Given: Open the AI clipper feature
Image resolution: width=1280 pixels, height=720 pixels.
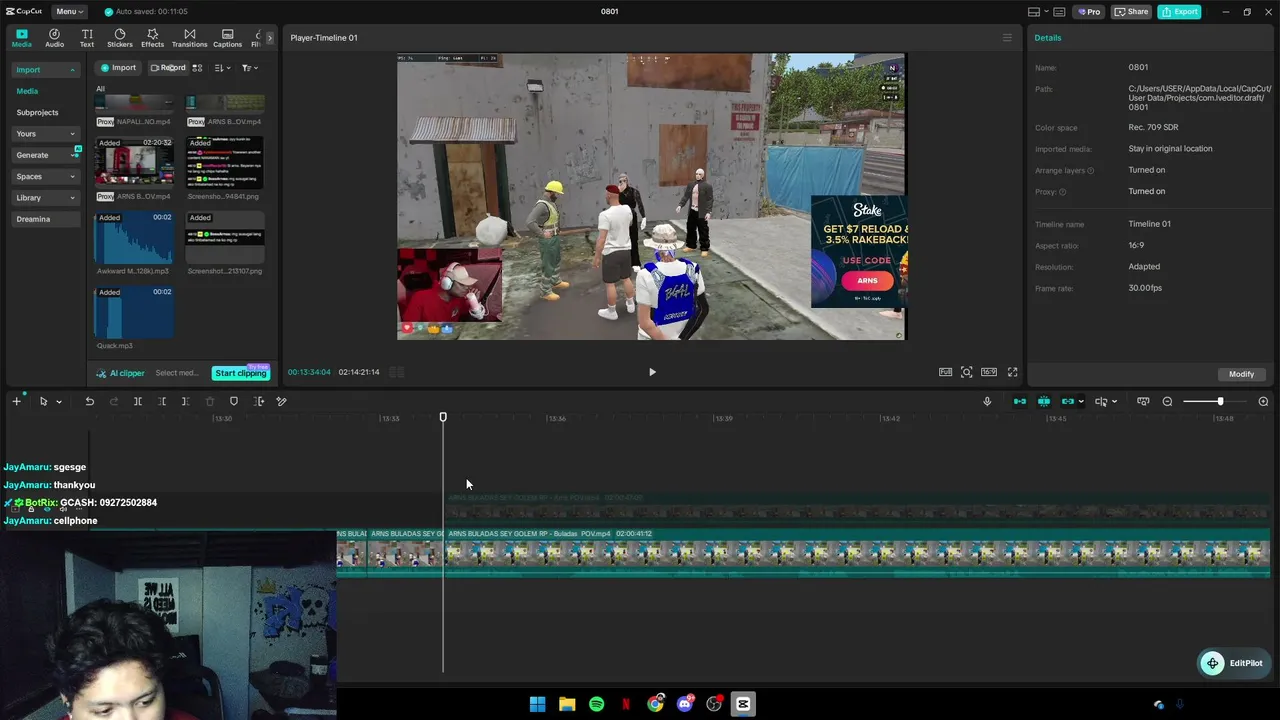Looking at the screenshot, I should click(121, 373).
